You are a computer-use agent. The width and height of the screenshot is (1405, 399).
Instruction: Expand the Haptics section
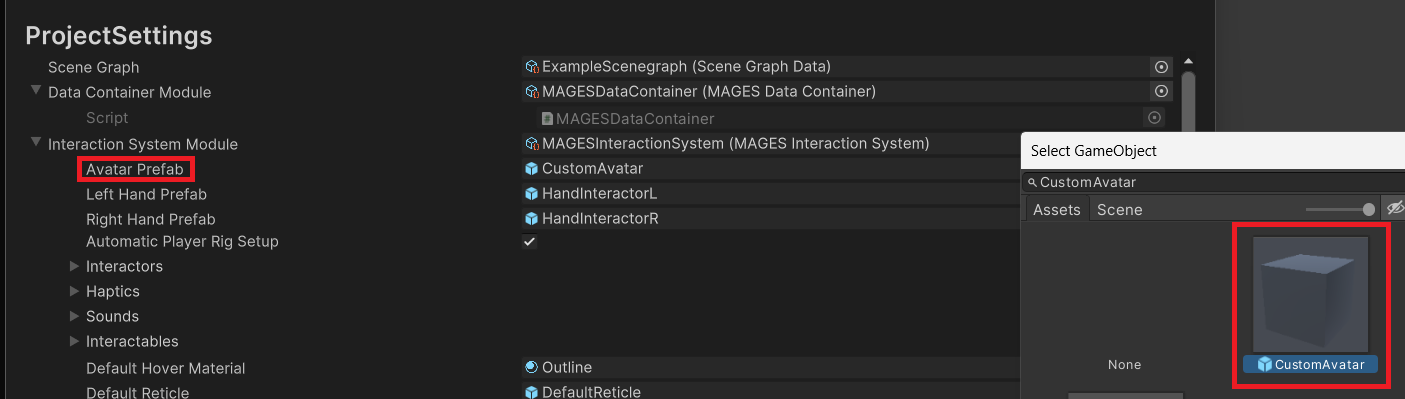click(75, 292)
